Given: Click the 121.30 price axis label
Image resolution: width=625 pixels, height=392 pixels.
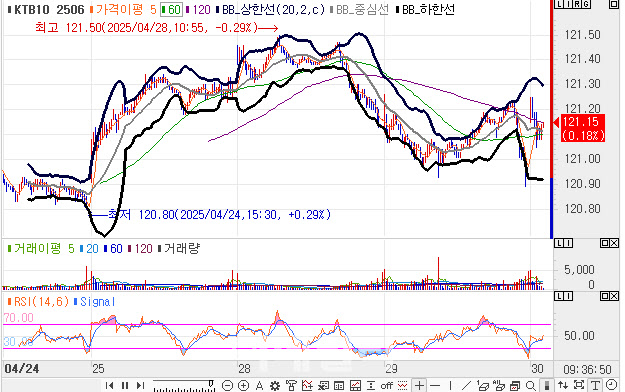Looking at the screenshot, I should coord(582,84).
